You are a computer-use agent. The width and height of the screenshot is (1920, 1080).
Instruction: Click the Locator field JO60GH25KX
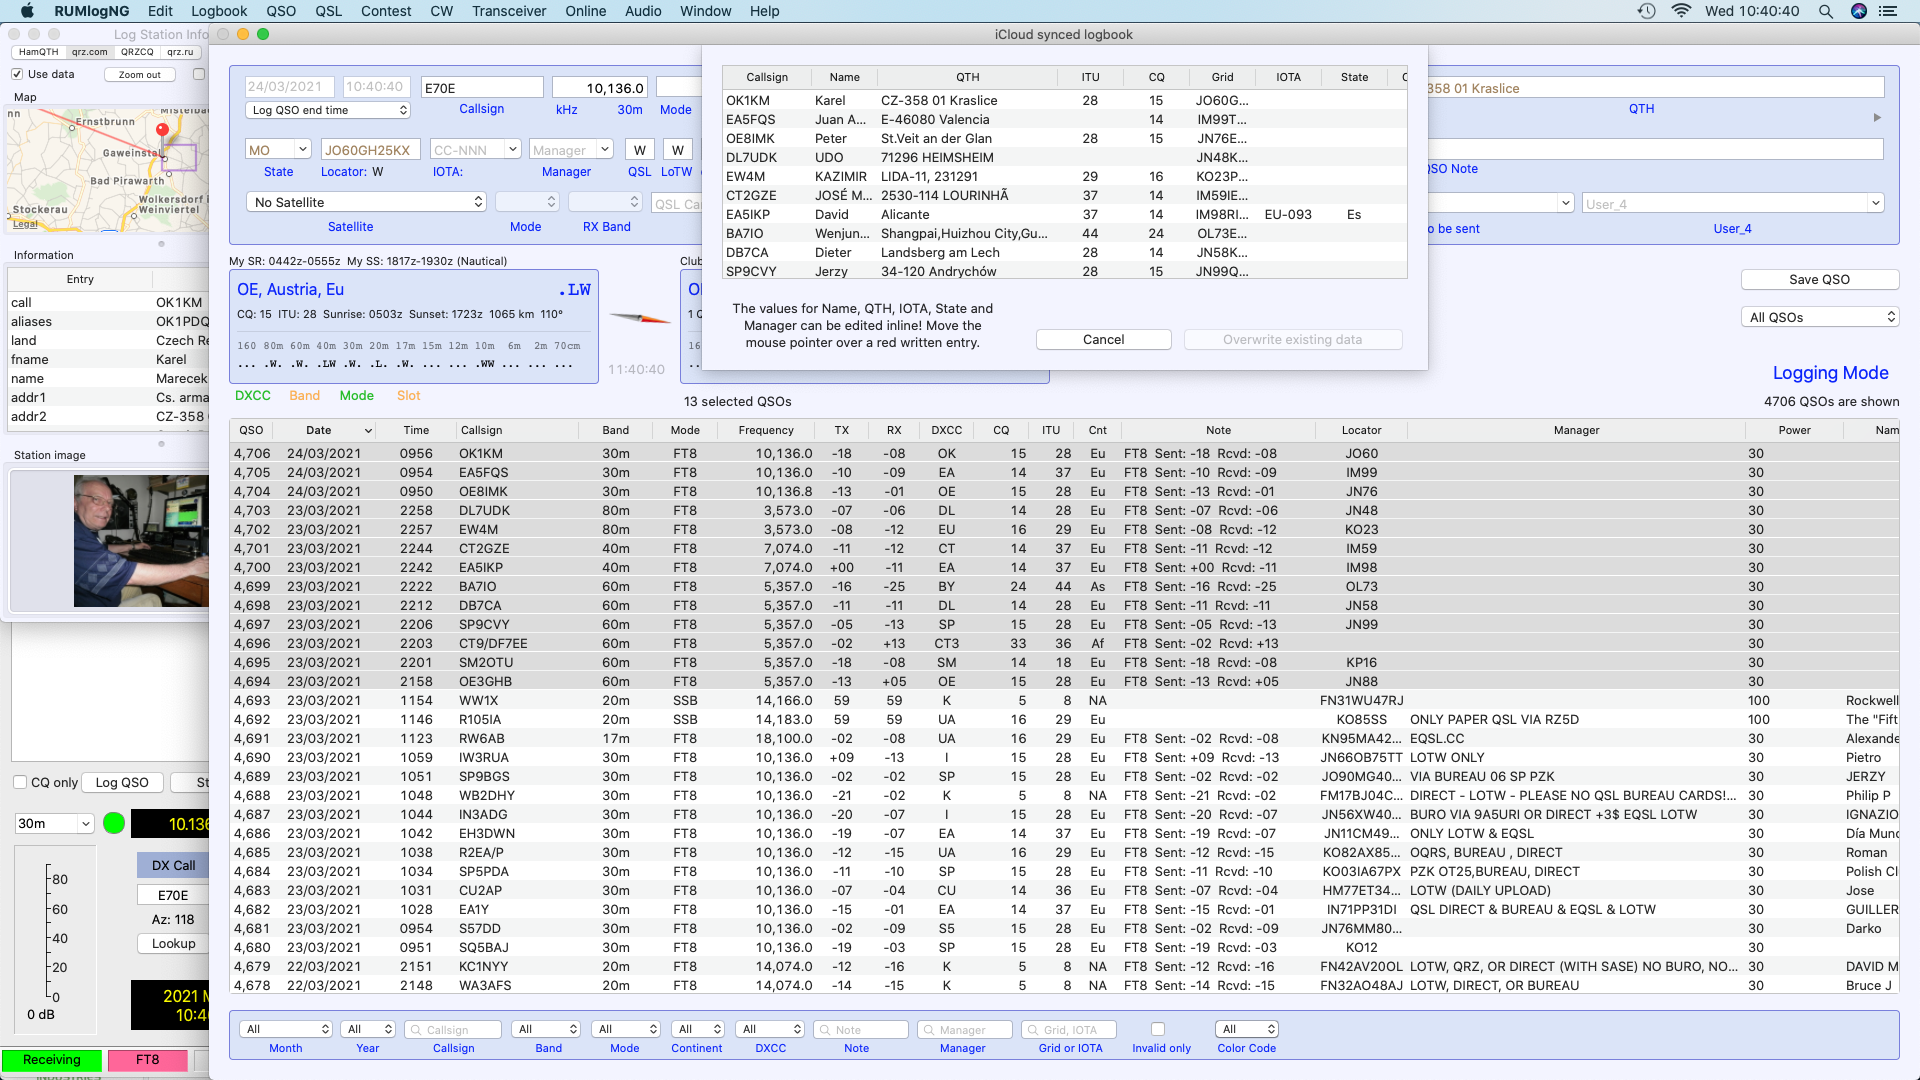coord(370,150)
